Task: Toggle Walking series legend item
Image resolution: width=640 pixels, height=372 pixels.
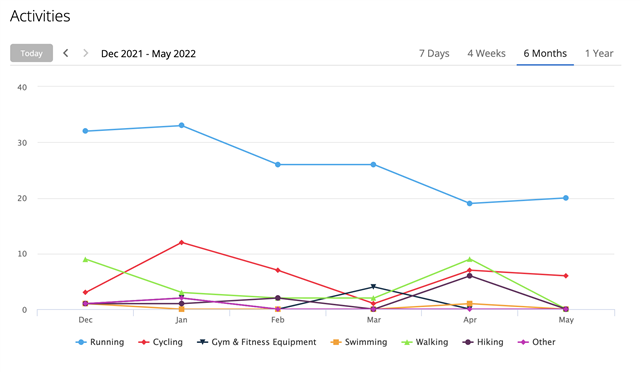Action: (x=425, y=342)
